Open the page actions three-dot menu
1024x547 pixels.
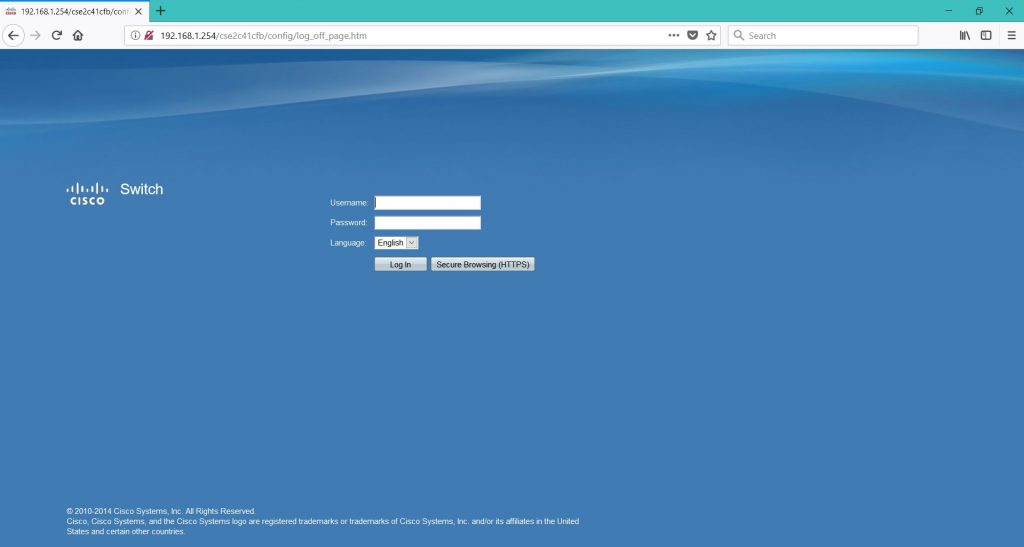point(673,35)
